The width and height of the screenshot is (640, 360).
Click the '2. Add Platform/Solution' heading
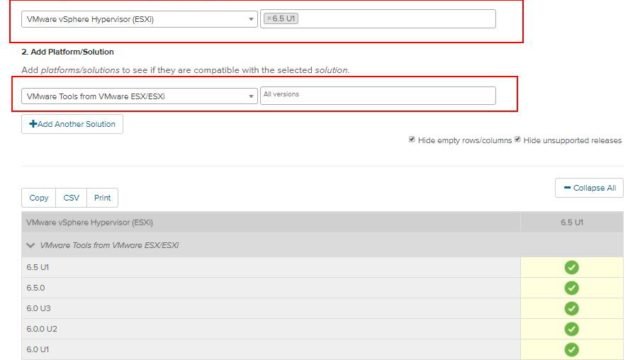point(68,52)
